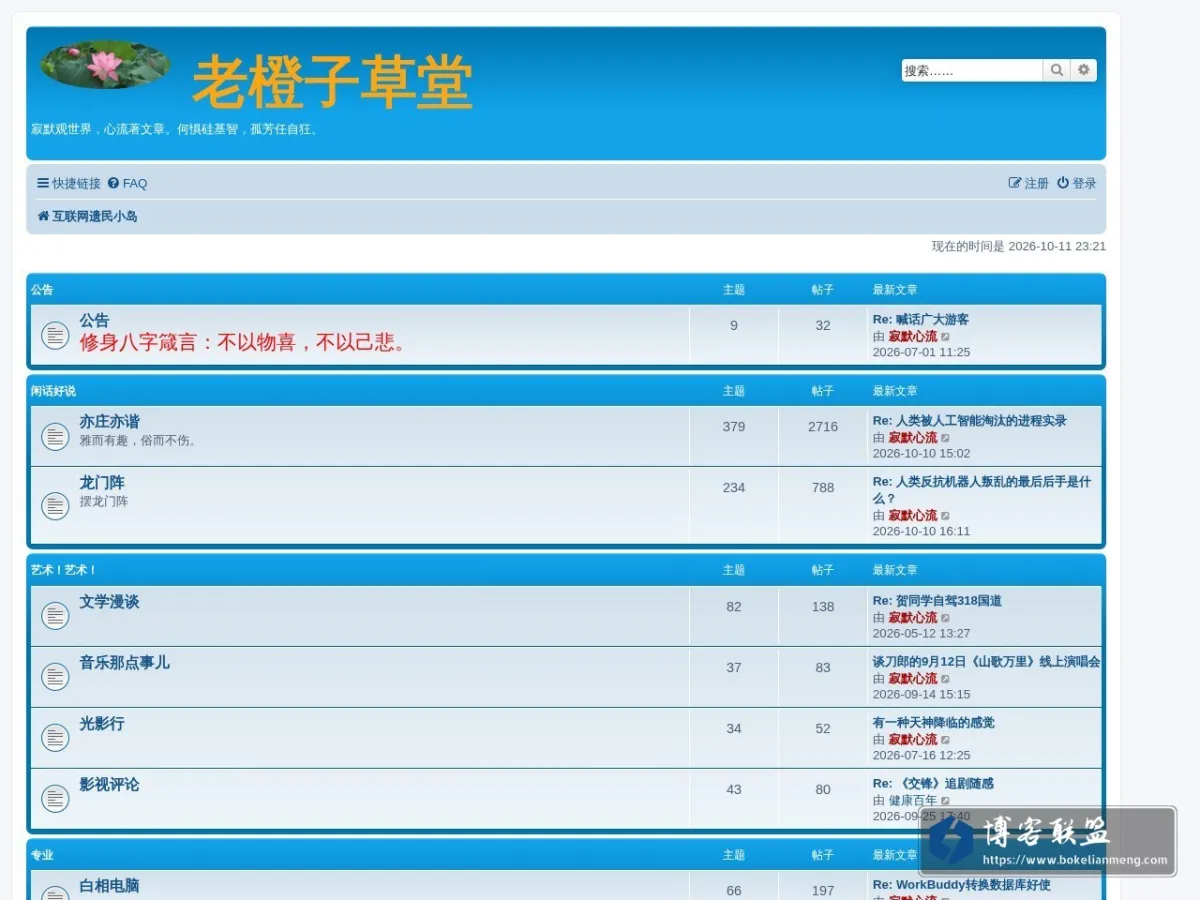This screenshot has height=900, width=1200.
Task: Click the view-latest-post icon in 龙门阵 row
Action: tap(946, 516)
